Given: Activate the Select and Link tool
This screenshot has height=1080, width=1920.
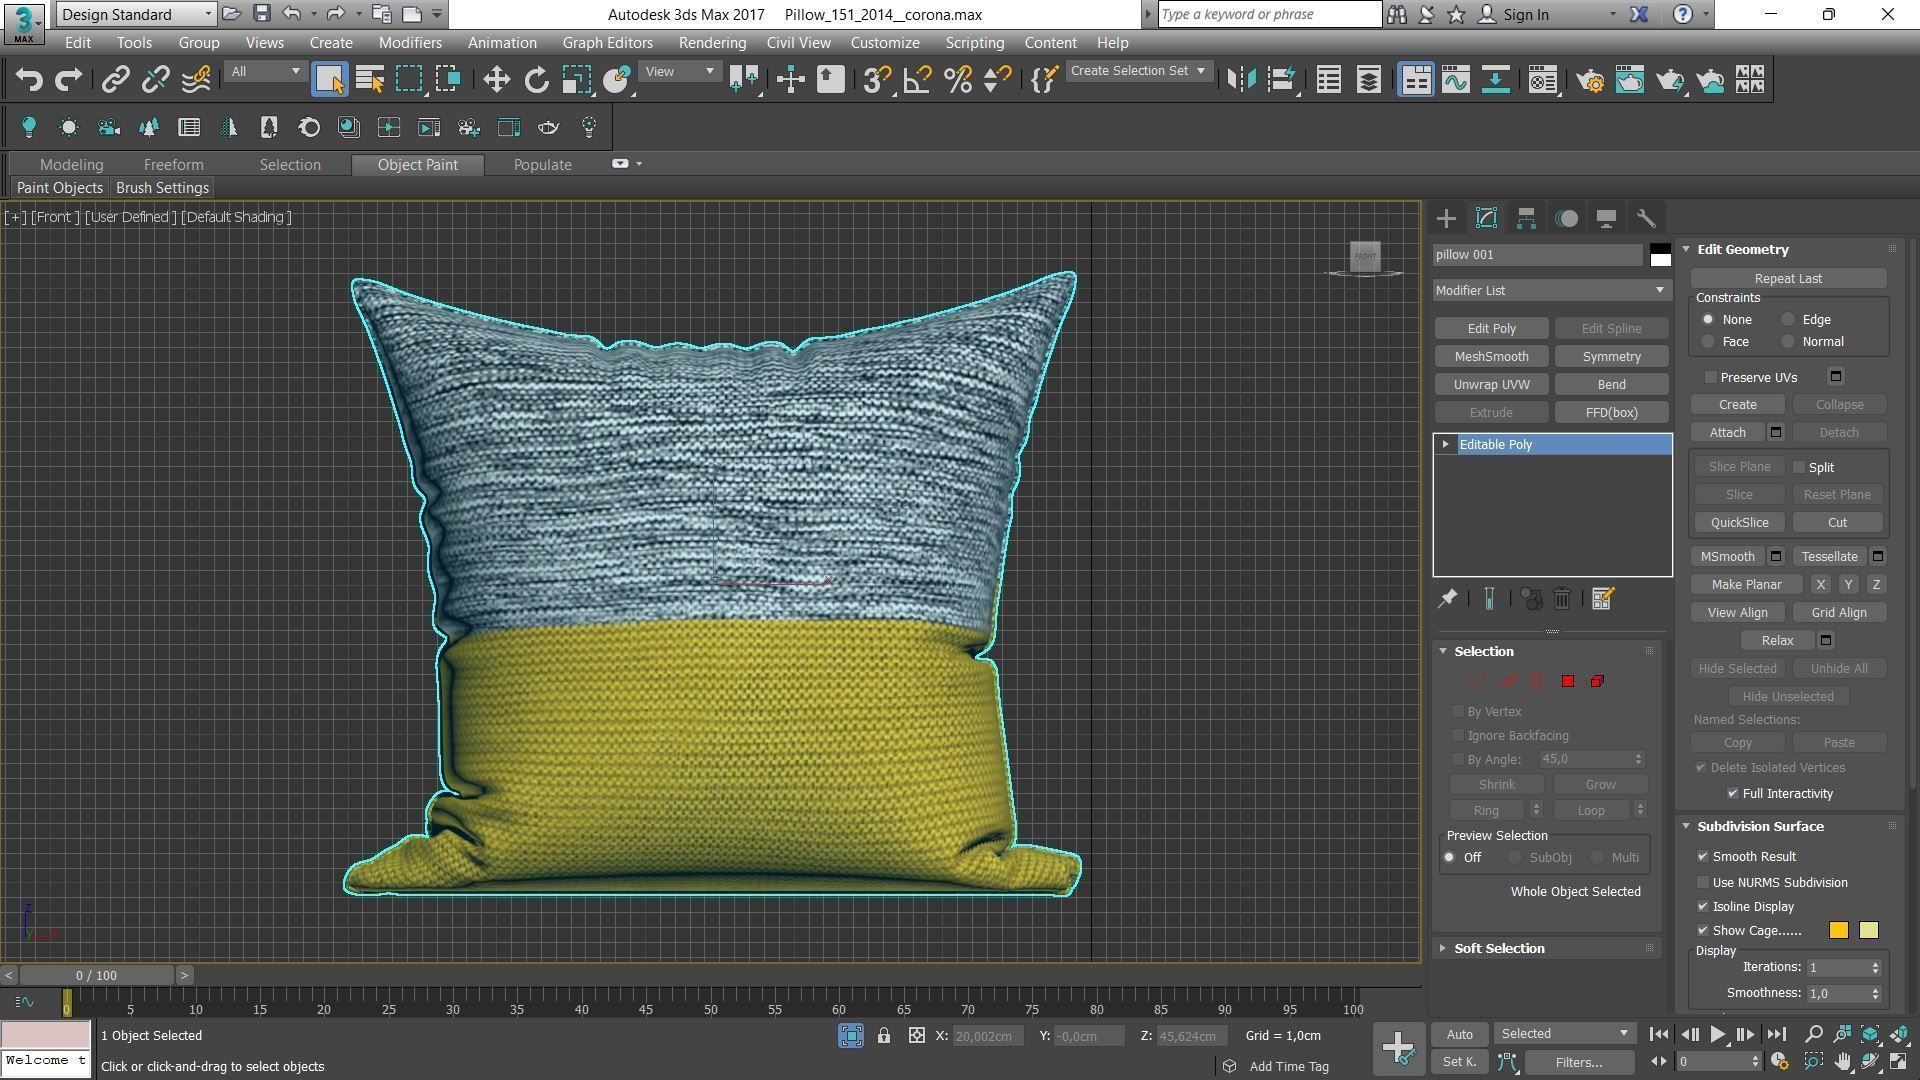Looking at the screenshot, I should click(116, 80).
